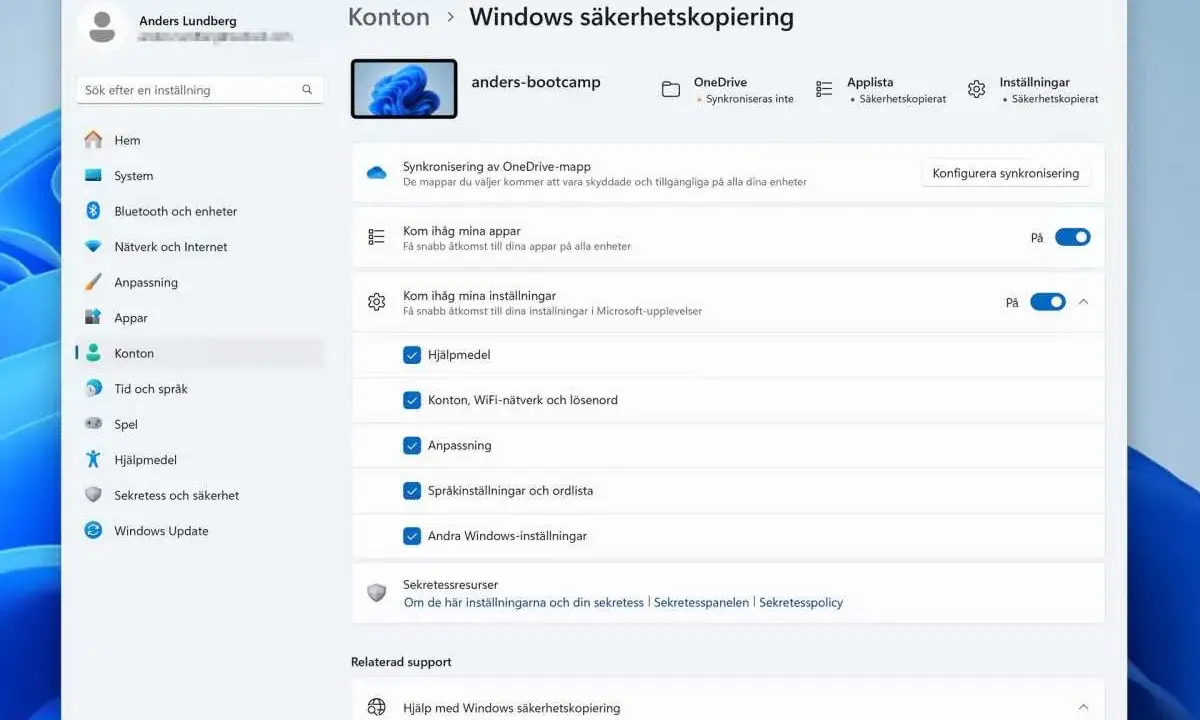Open the Sekretesspolicy link
The width and height of the screenshot is (1200, 720).
(x=801, y=602)
